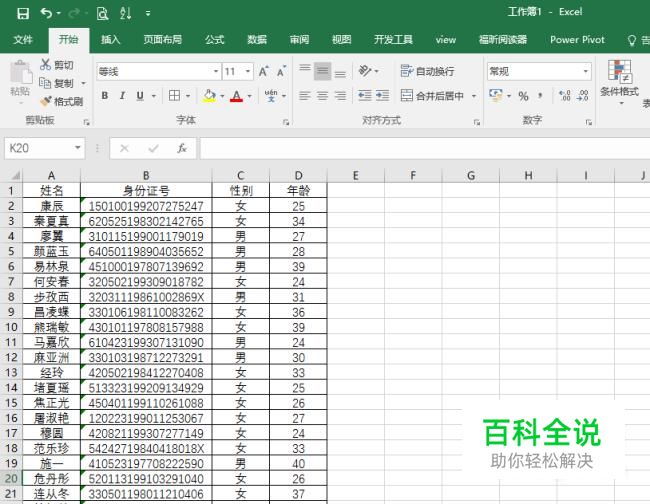Screen dimensions: 650x504
Task: Open the 字体 font dialog launcher
Action: (x=286, y=122)
